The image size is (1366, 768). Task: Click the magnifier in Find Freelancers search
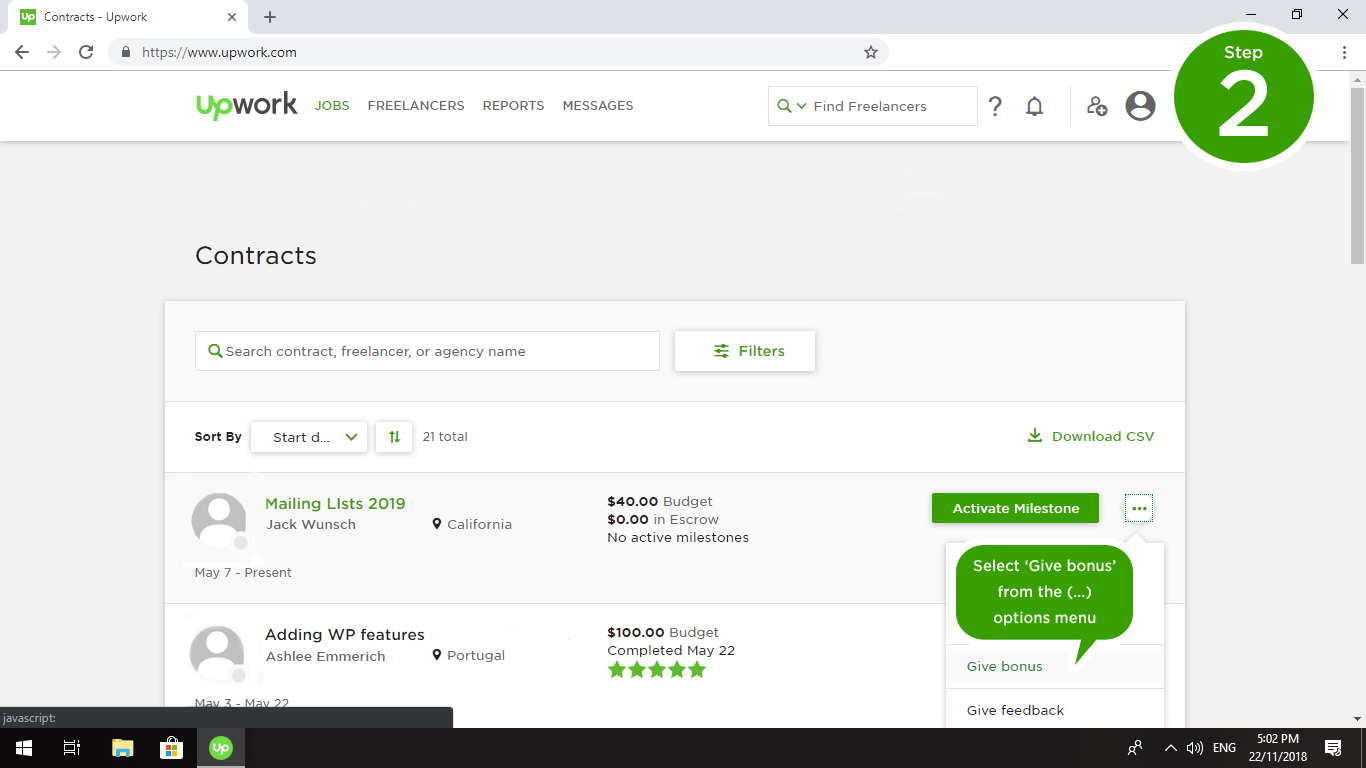pyautogui.click(x=784, y=105)
